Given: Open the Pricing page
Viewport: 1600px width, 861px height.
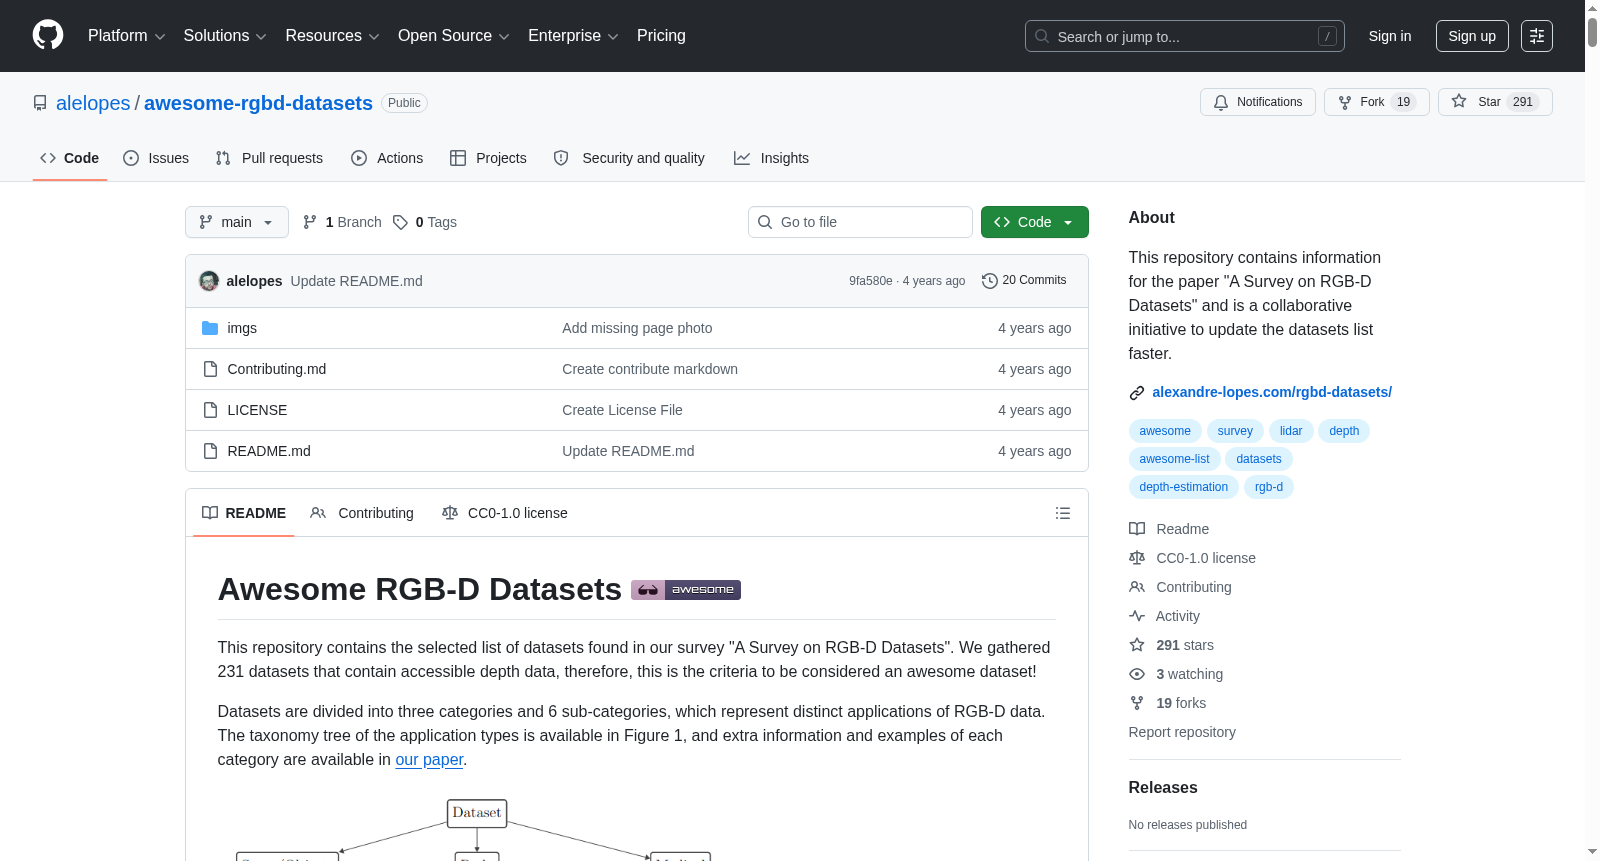Looking at the screenshot, I should (x=661, y=36).
